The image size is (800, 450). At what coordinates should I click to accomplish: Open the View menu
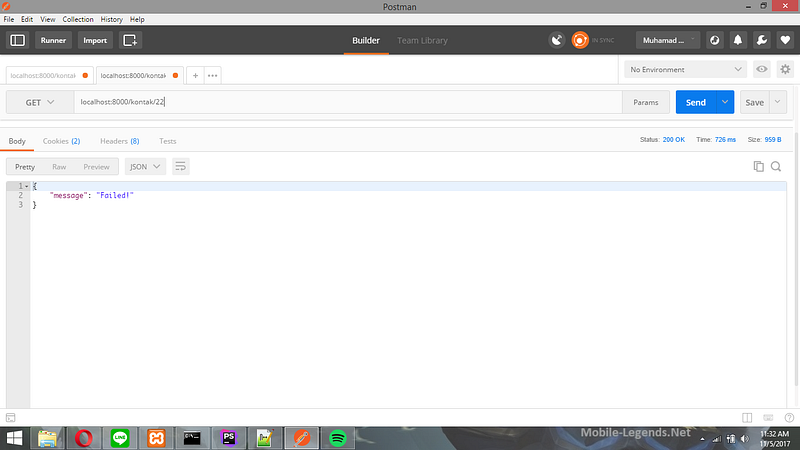click(48, 19)
